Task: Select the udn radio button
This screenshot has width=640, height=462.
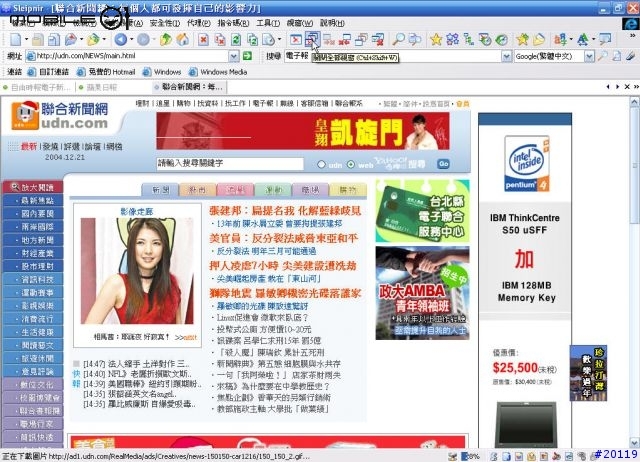Action: click(x=321, y=164)
